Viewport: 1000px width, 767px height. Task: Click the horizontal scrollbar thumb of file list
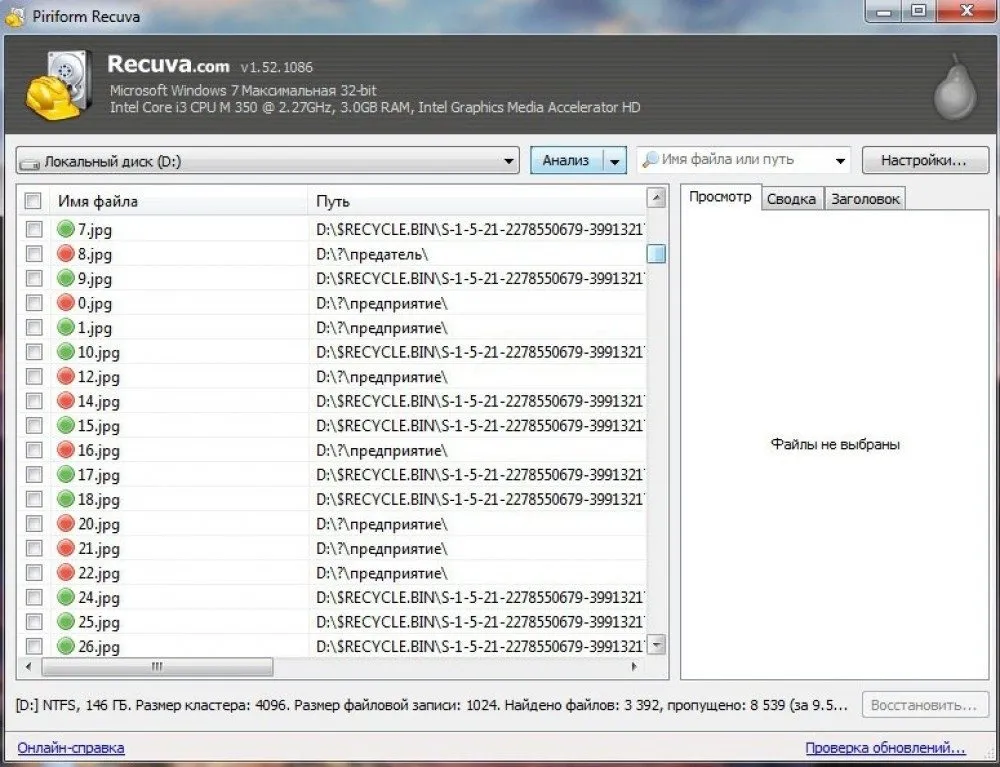pos(157,667)
